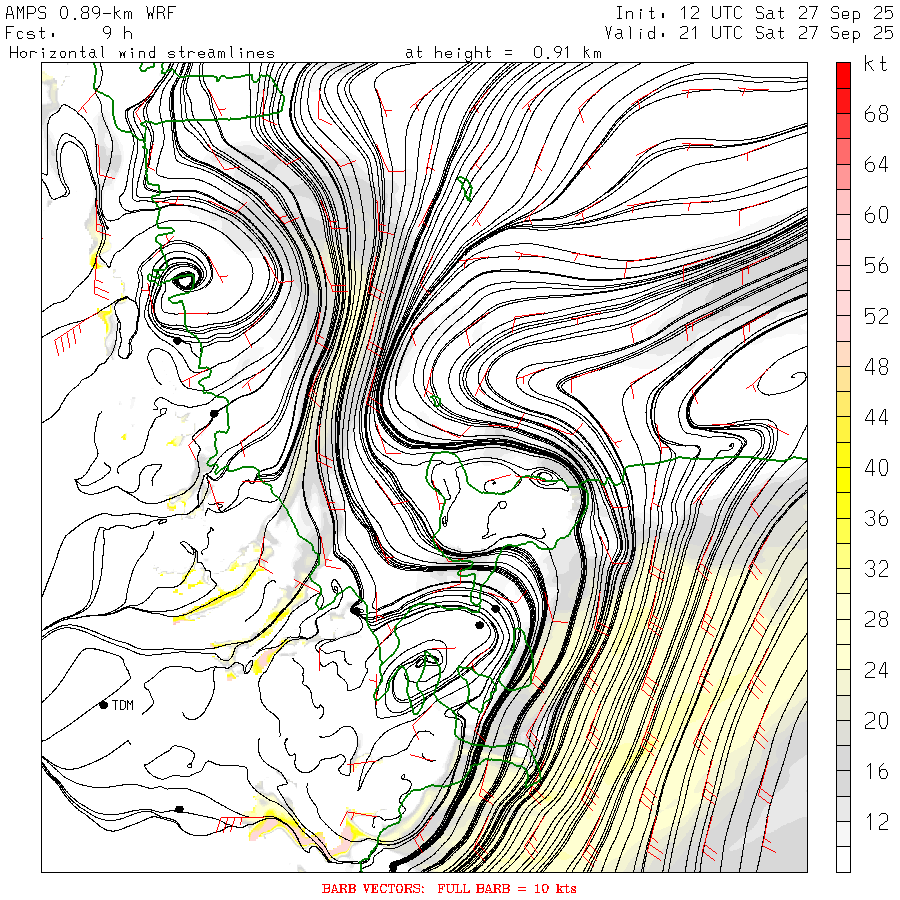This screenshot has height=900, width=900.
Task: Click the TDM station label
Action: 123,705
